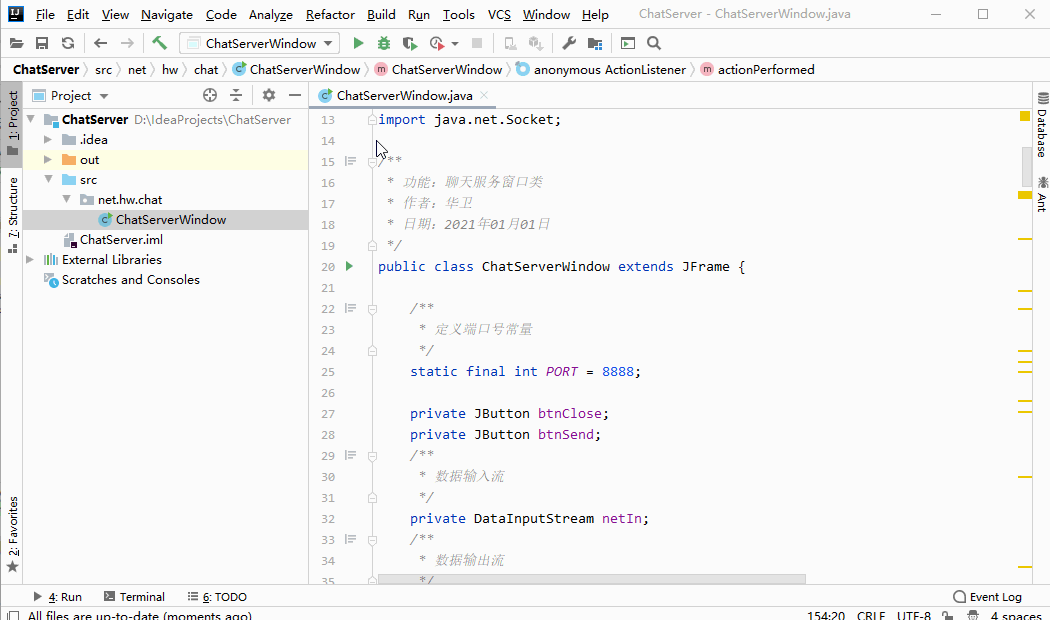This screenshot has width=1050, height=620.
Task: Open the Build menu
Action: click(381, 15)
